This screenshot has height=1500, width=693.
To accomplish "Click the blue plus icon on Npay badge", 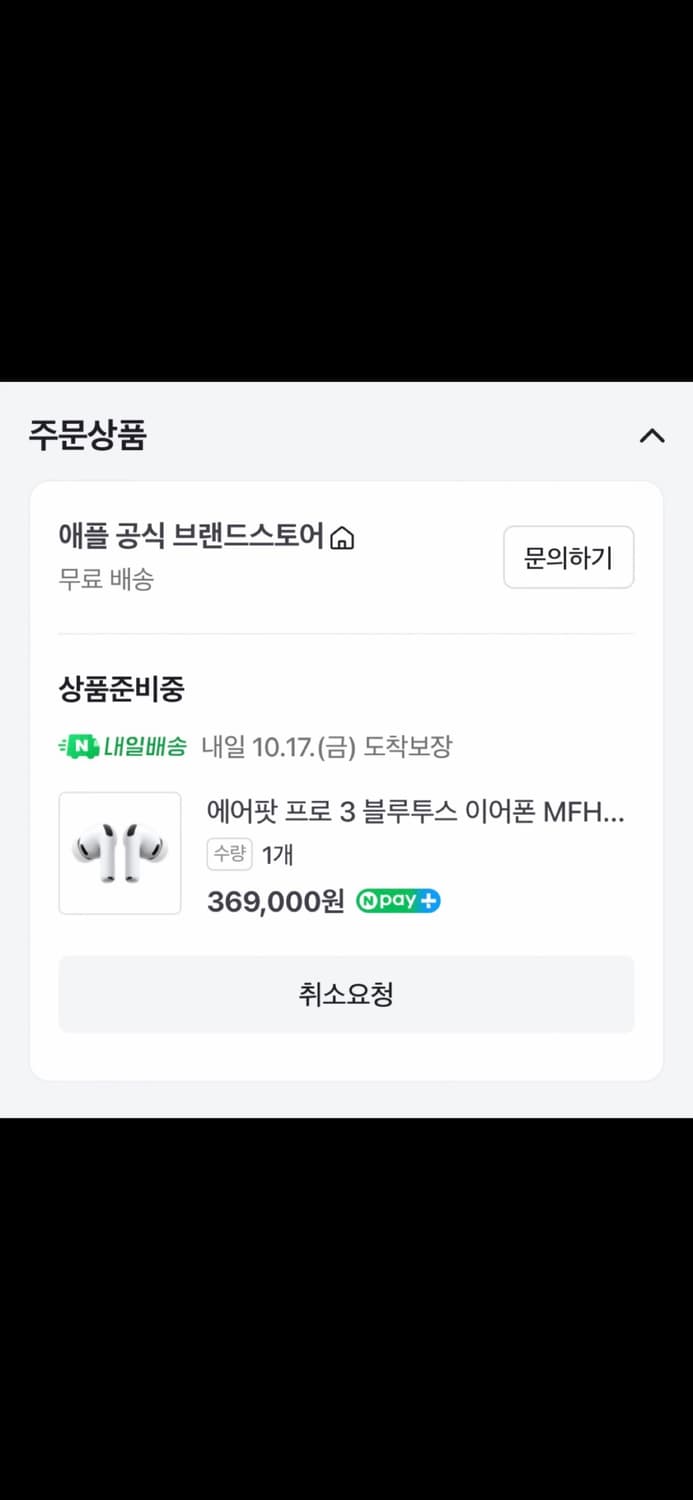I will pyautogui.click(x=429, y=901).
